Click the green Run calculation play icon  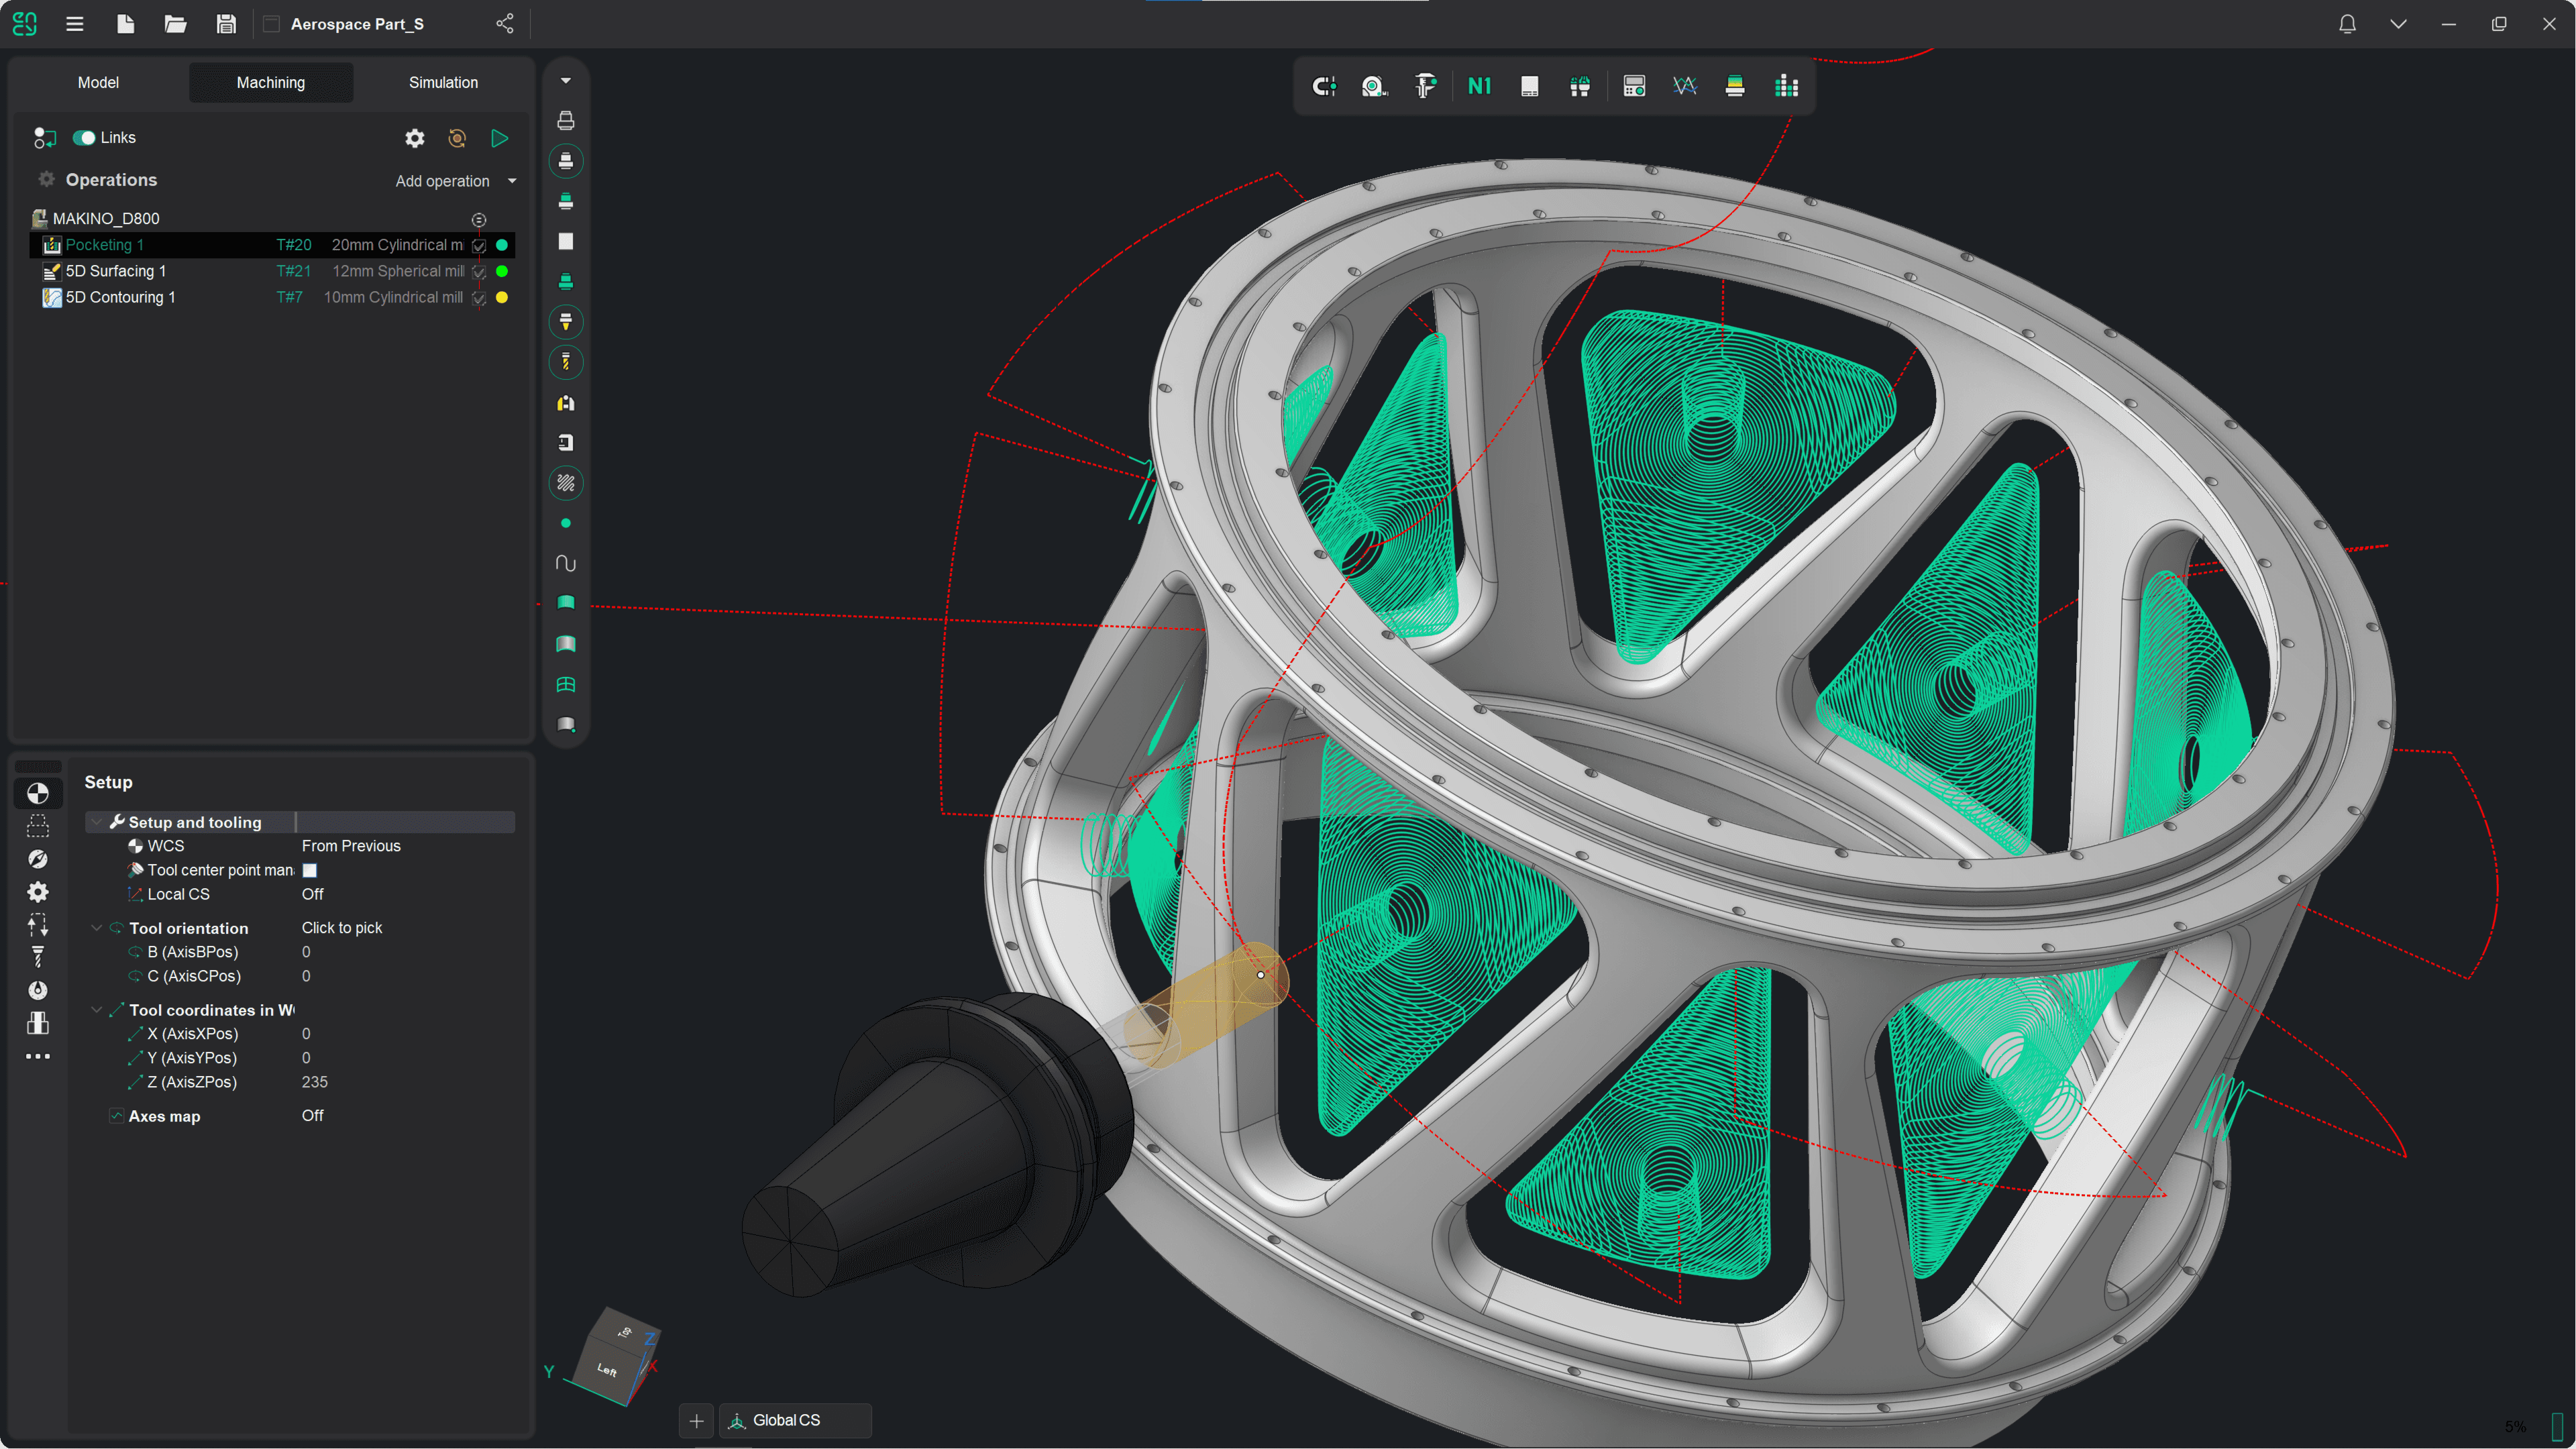[499, 138]
